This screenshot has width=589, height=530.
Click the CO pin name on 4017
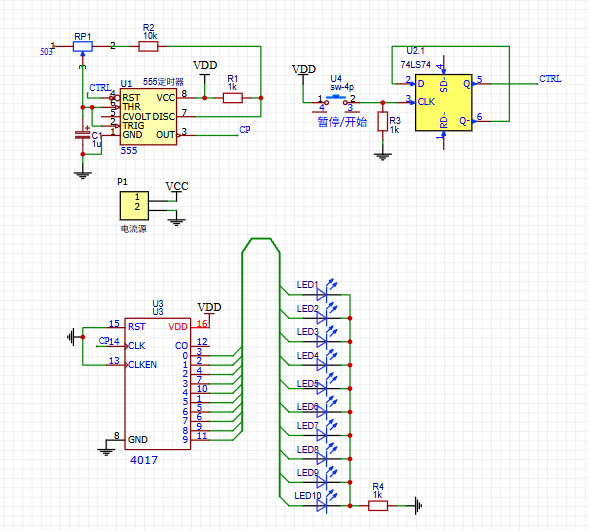(181, 346)
